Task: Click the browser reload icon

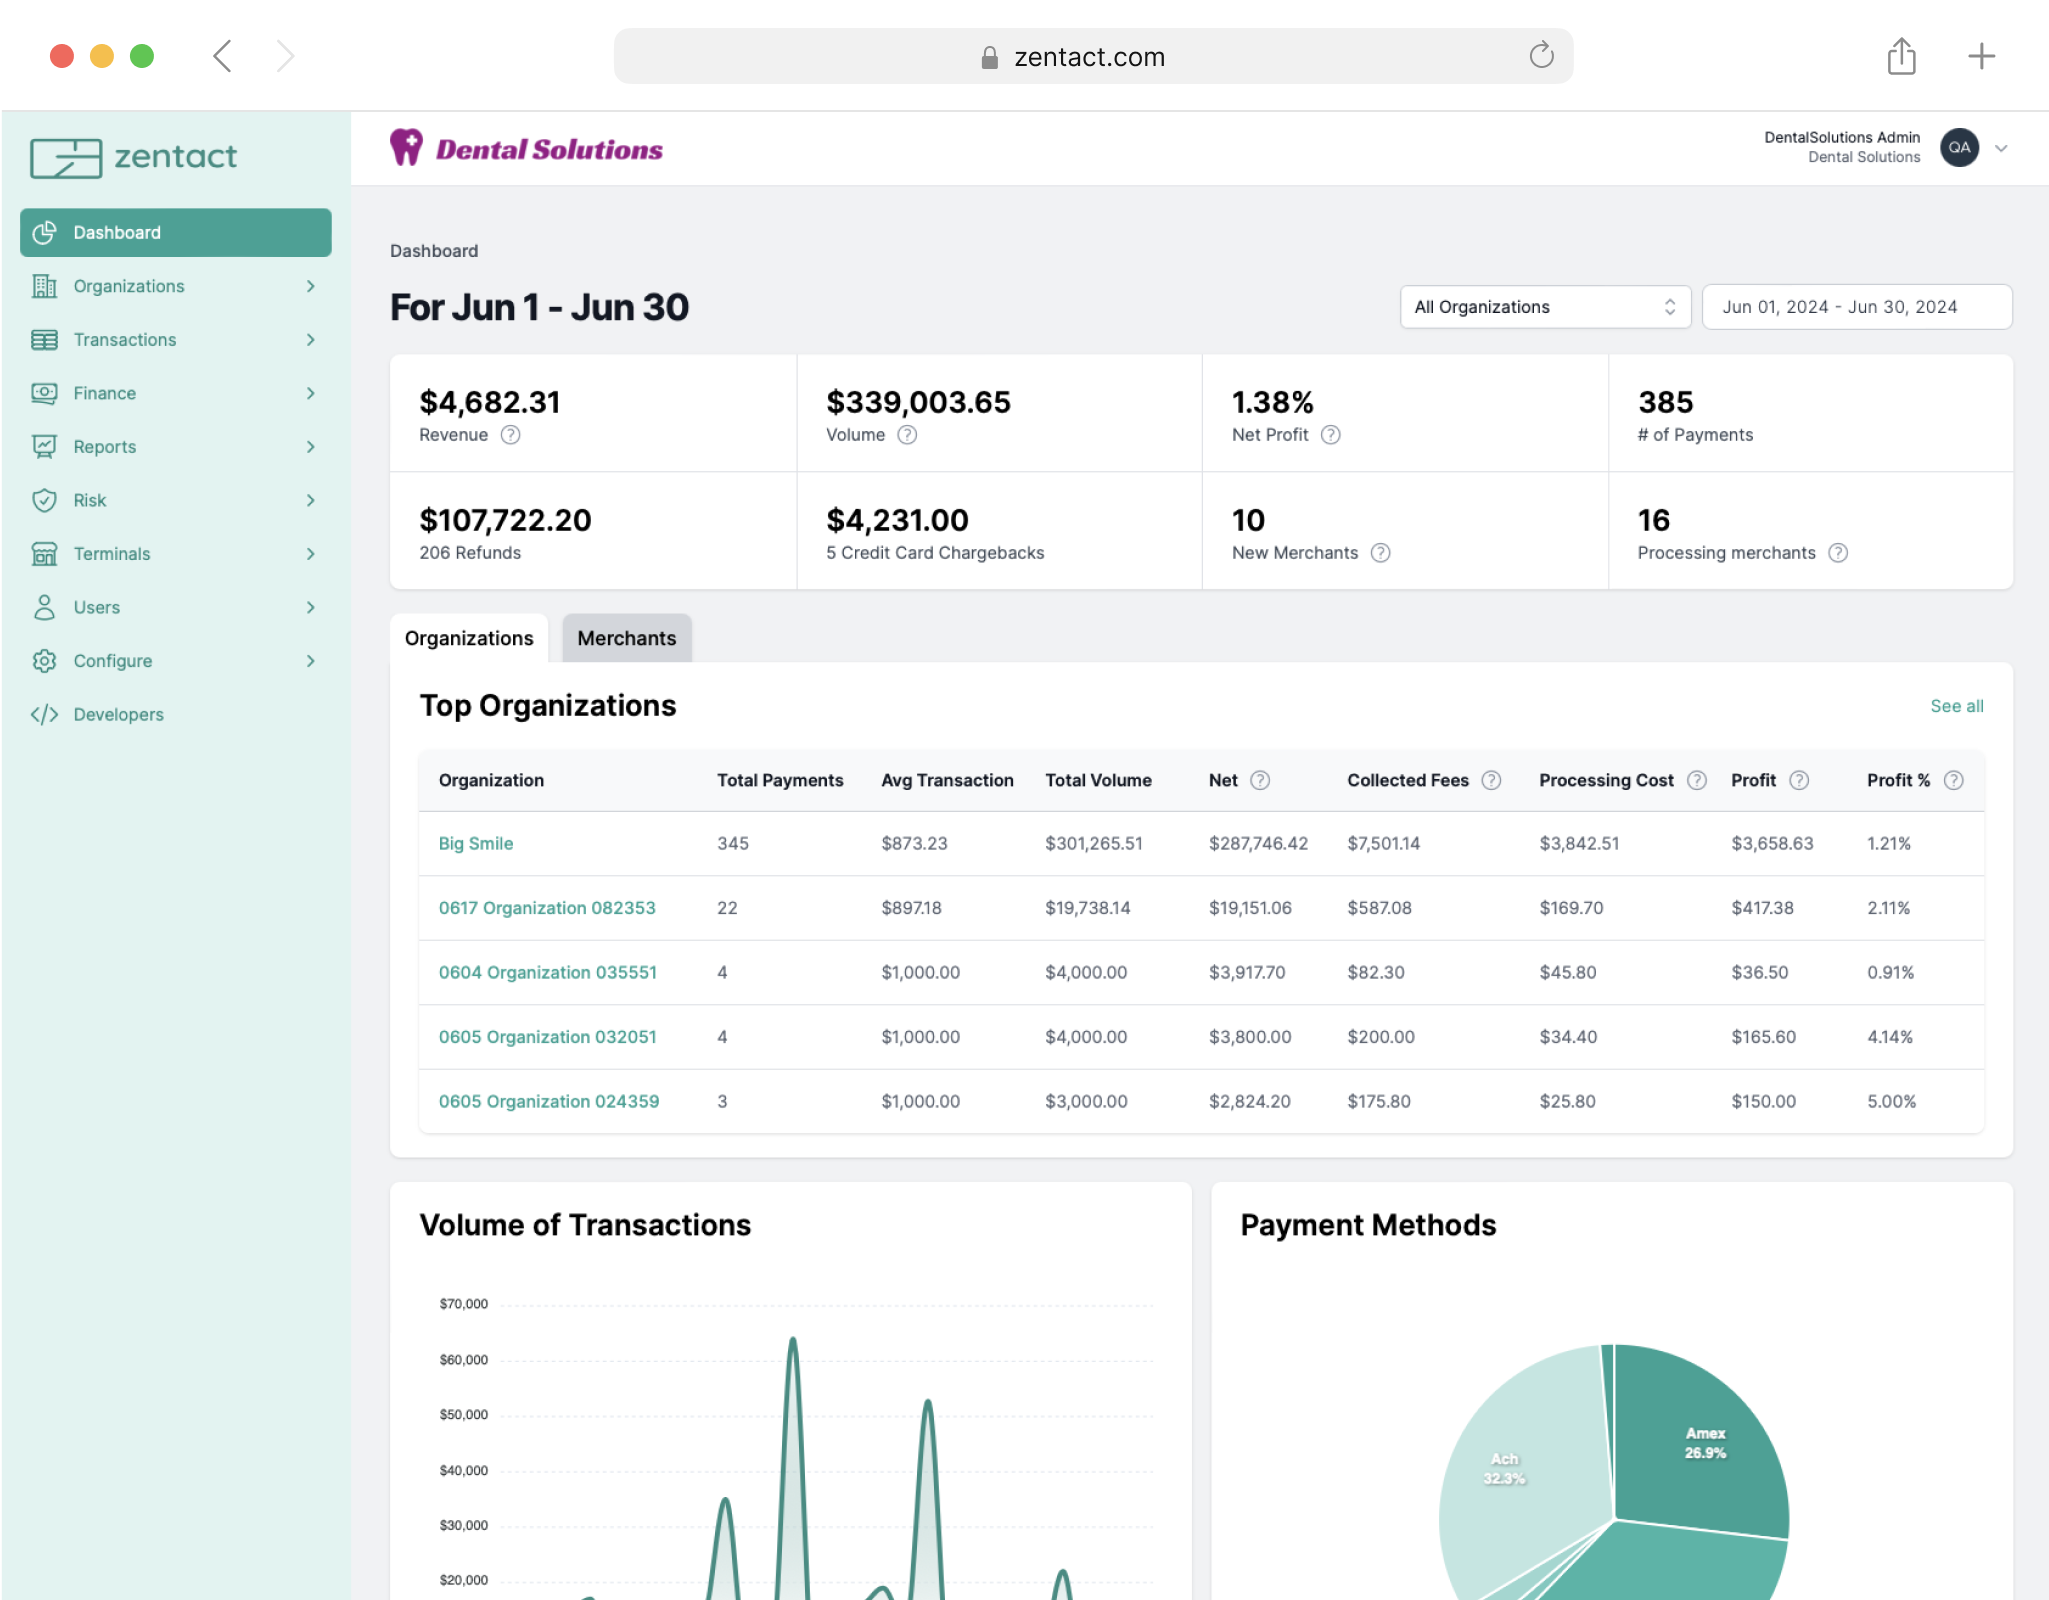Action: 1541,56
